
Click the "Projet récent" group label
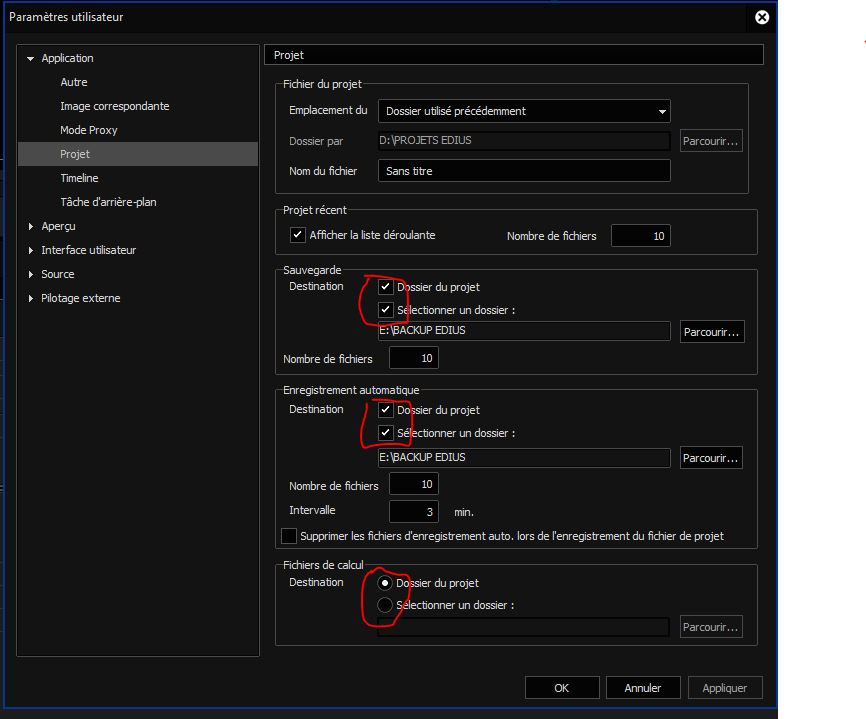coord(315,210)
